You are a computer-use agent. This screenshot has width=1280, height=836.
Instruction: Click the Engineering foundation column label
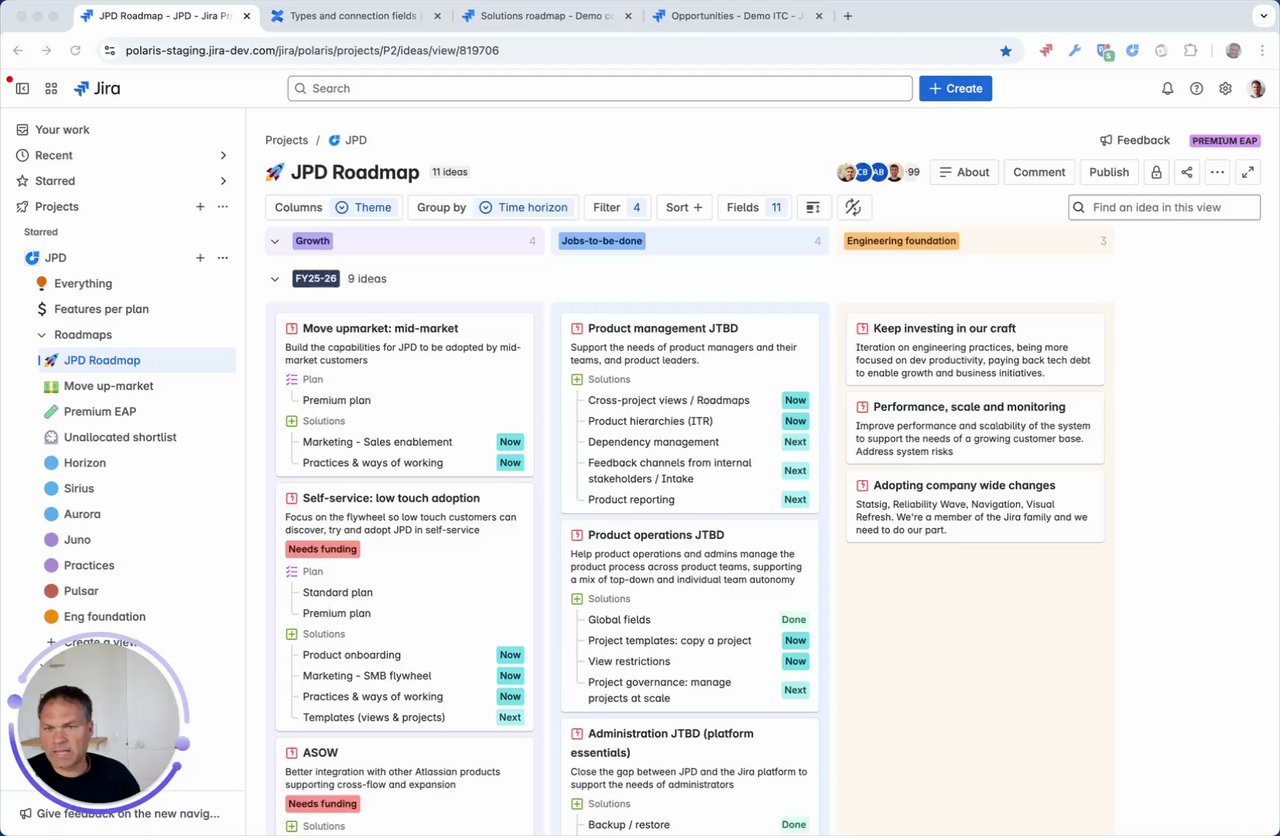(901, 241)
